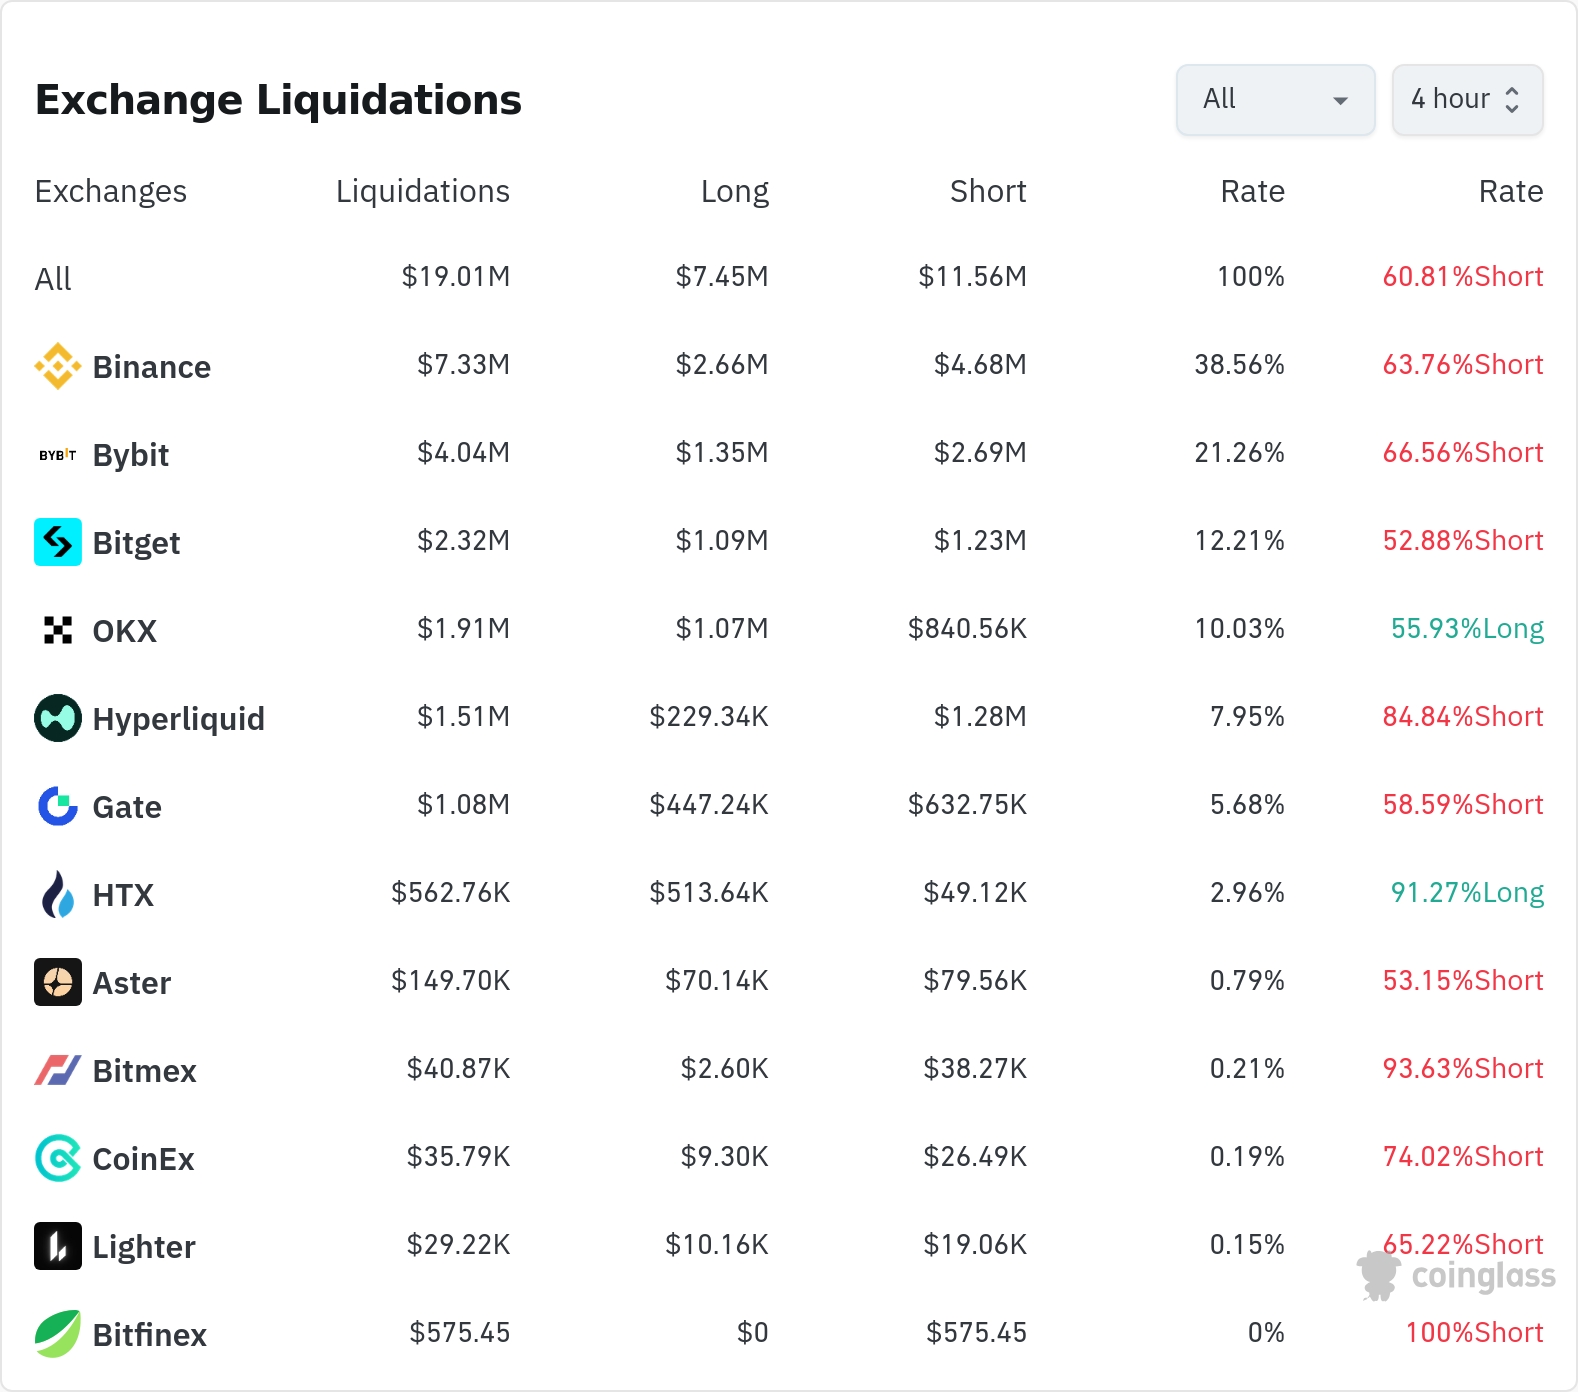
Task: Click the Lighter logo icon
Action: click(58, 1246)
